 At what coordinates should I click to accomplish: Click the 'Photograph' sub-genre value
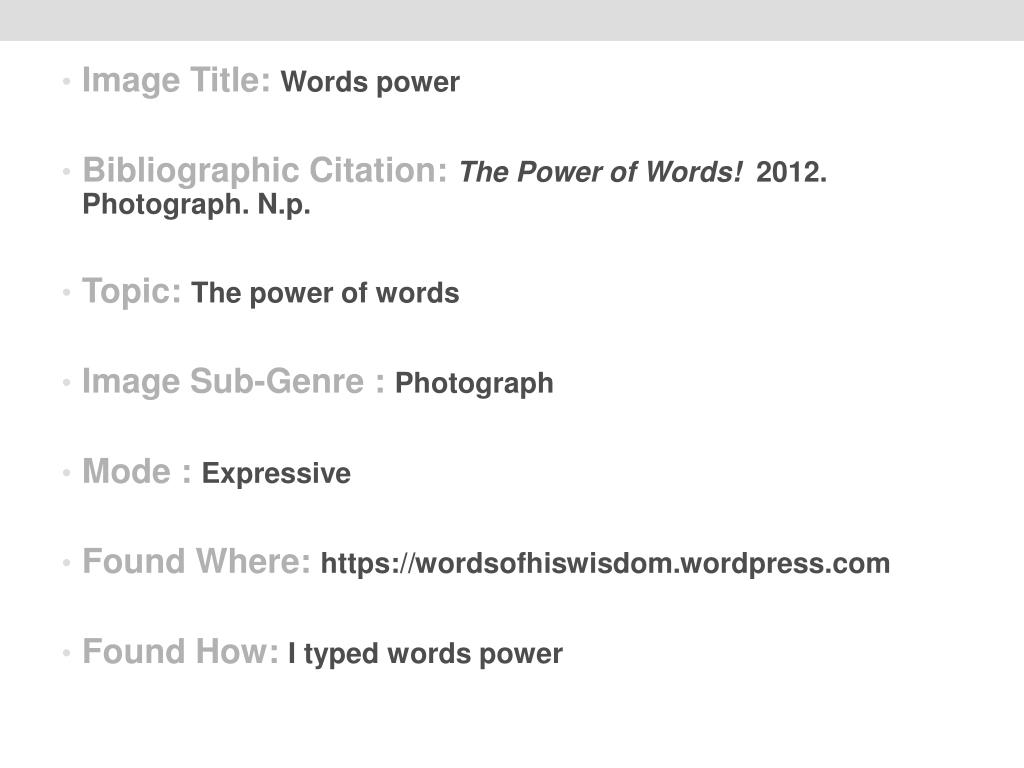pos(474,384)
